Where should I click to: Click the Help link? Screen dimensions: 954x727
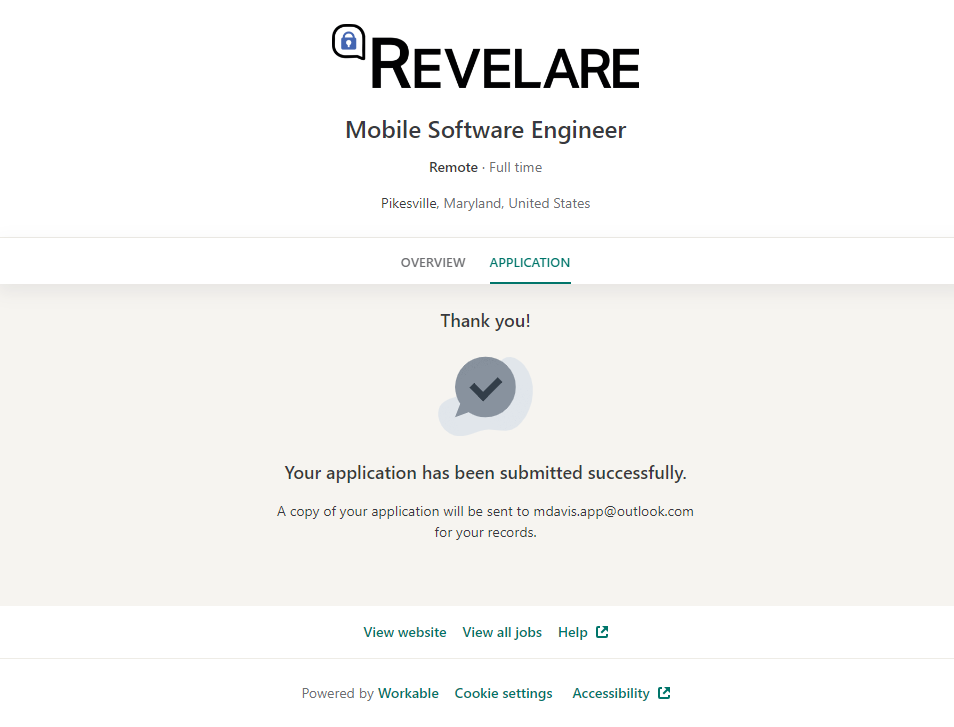click(573, 632)
